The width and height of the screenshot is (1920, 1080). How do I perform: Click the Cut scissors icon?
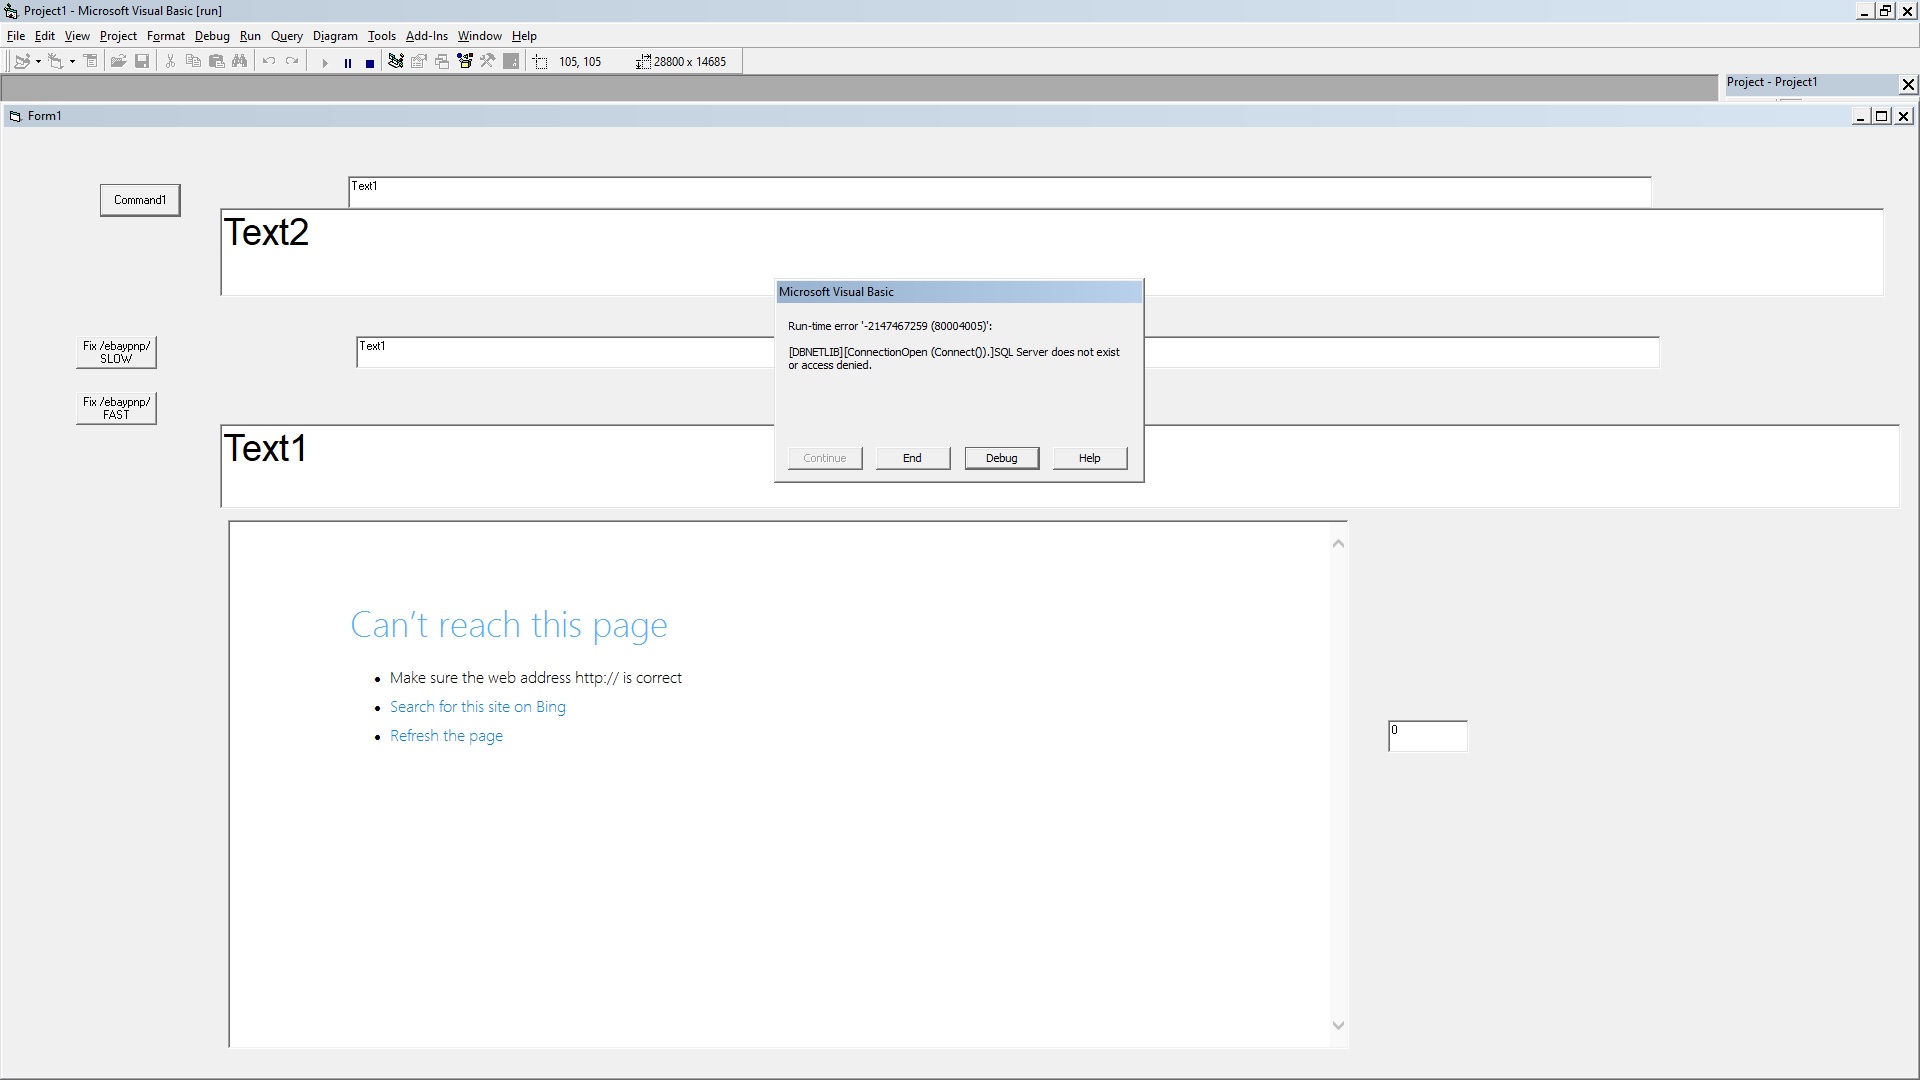170,61
